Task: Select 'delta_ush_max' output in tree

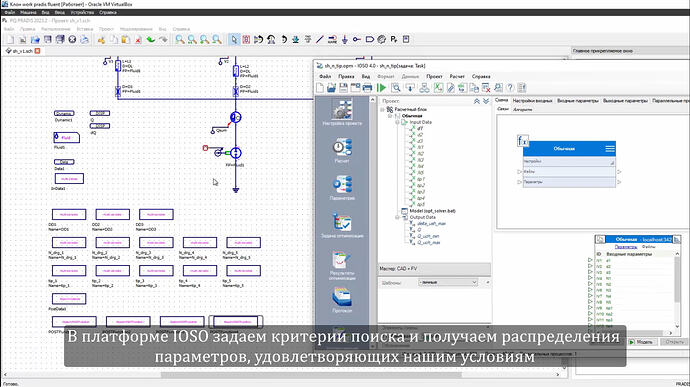Action: (431, 224)
